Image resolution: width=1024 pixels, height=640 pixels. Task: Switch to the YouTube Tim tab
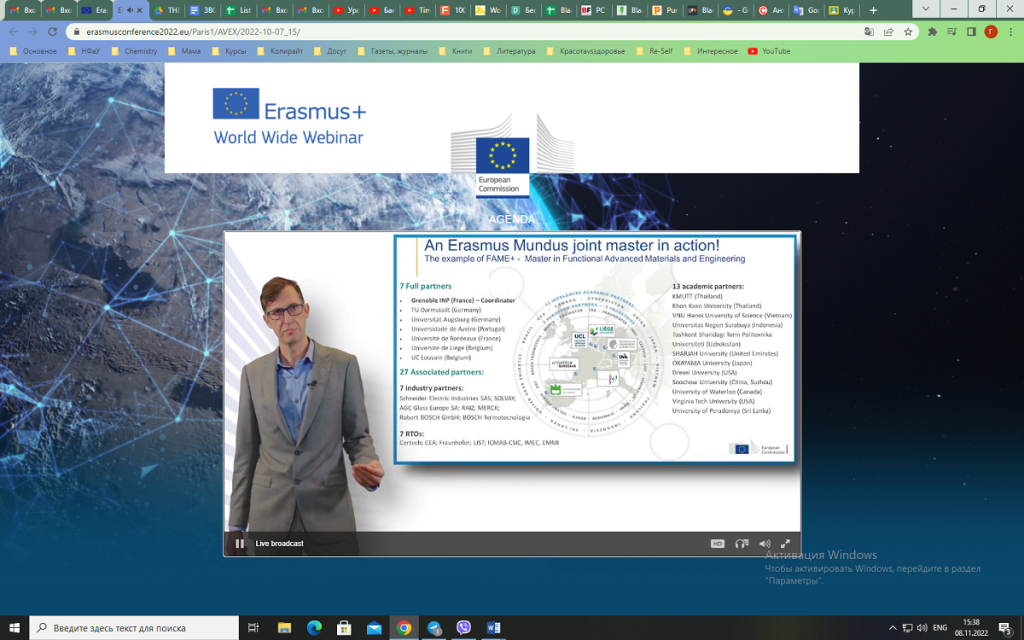(x=418, y=10)
